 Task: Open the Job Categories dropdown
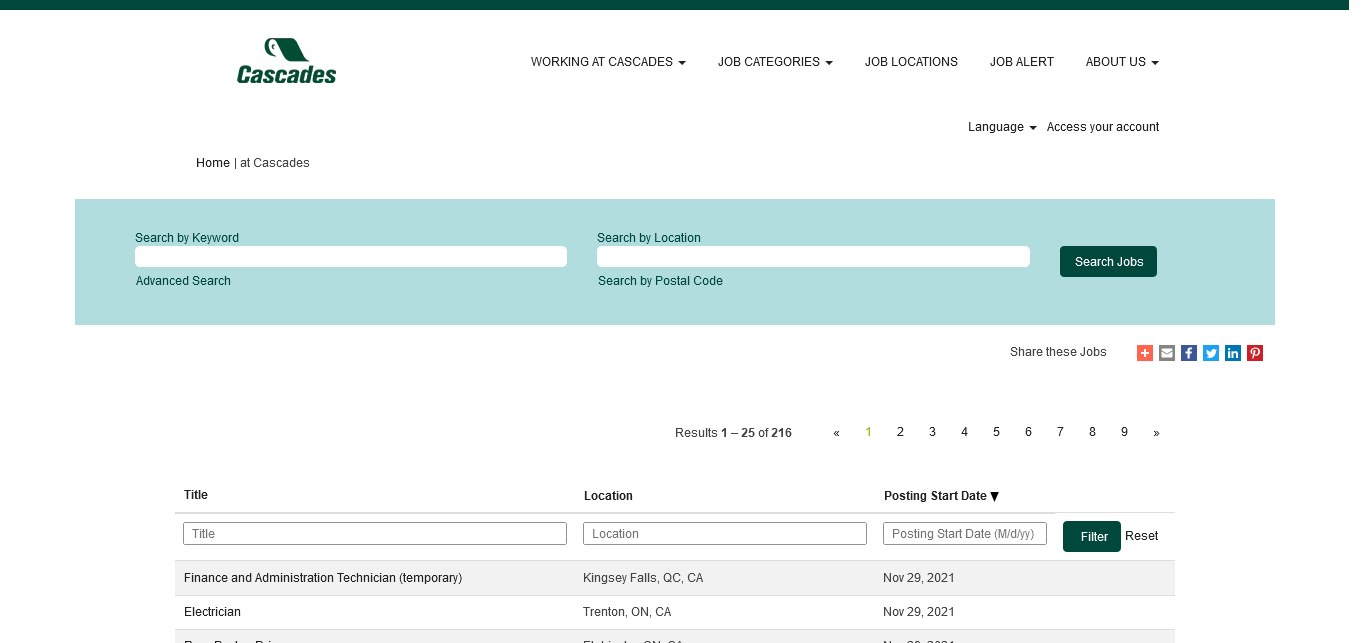point(775,62)
